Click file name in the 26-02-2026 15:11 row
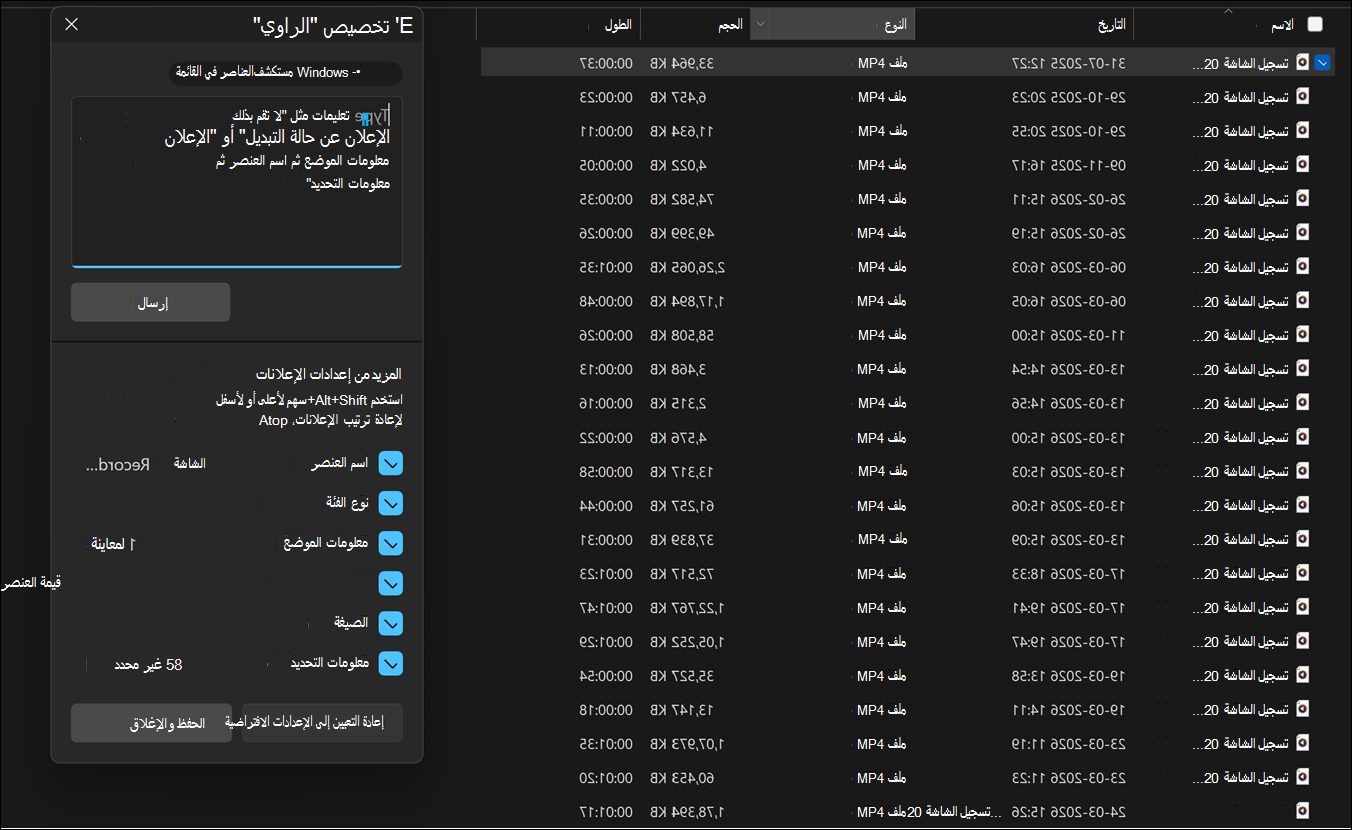Image resolution: width=1352 pixels, height=830 pixels. pos(1241,199)
